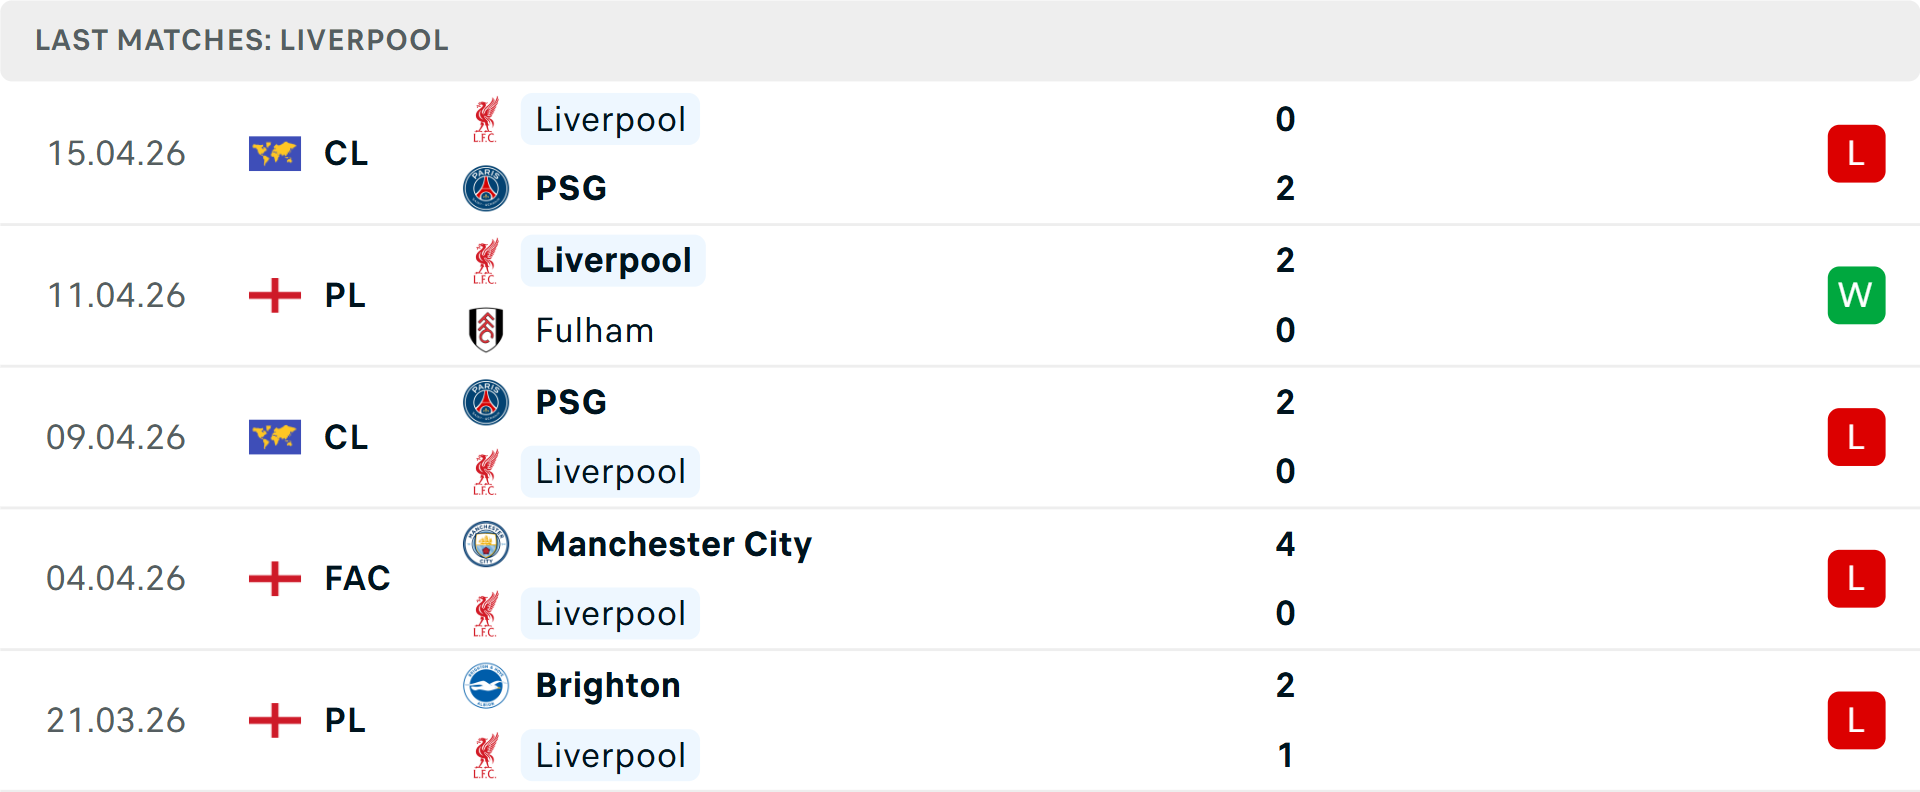Switch to the PL competition label on 11.04.26

(344, 295)
